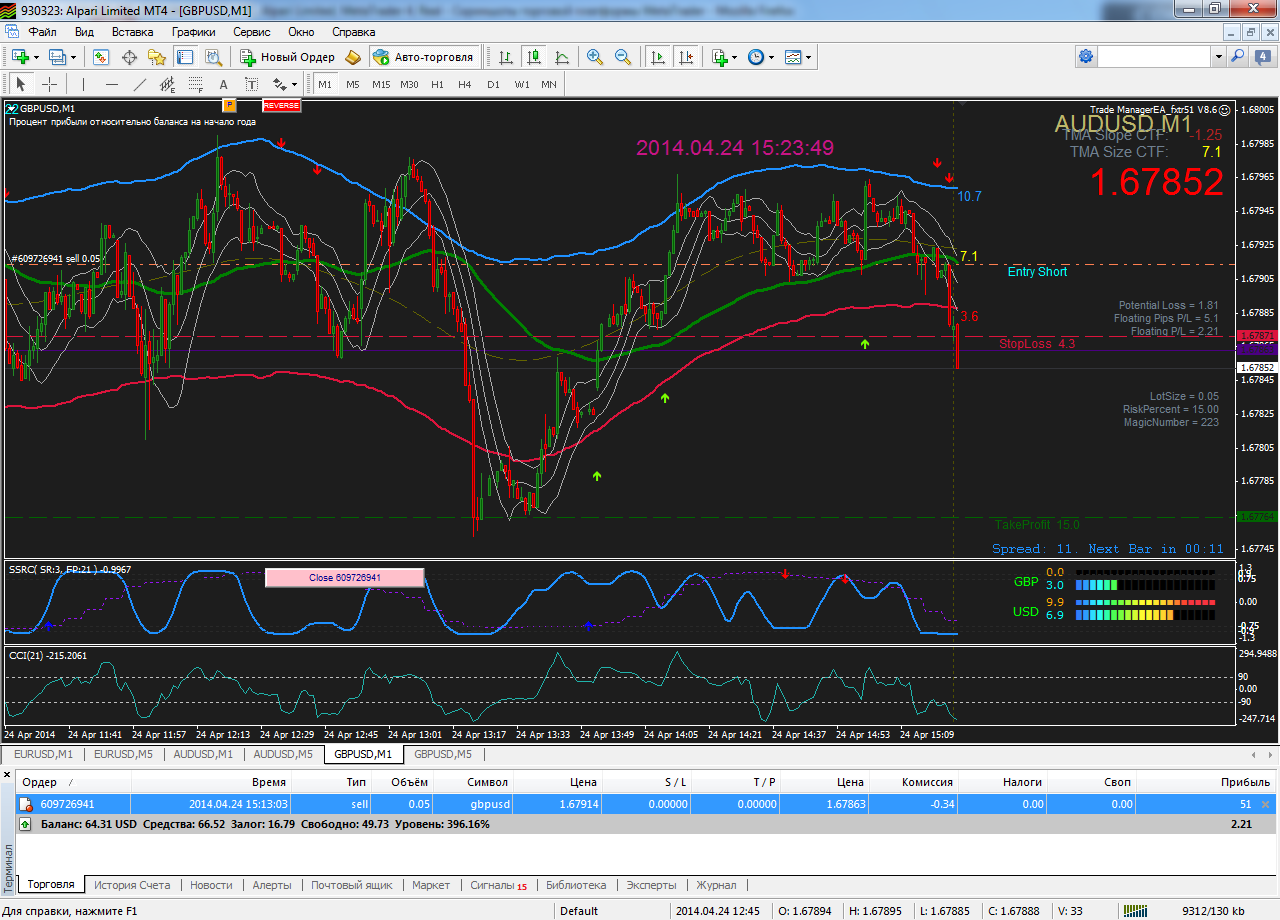The image size is (1280, 920).
Task: Sort orders by Прибыль column header
Action: coord(1245,782)
